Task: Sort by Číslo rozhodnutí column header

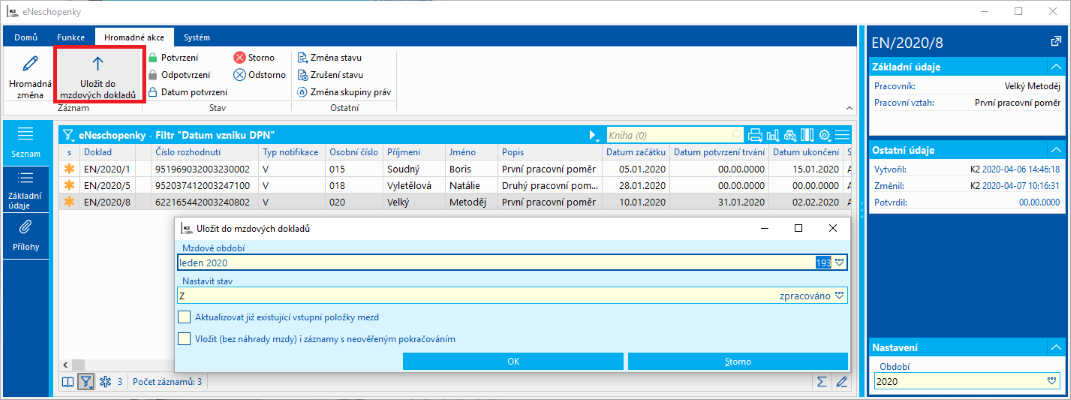Action: (206, 152)
